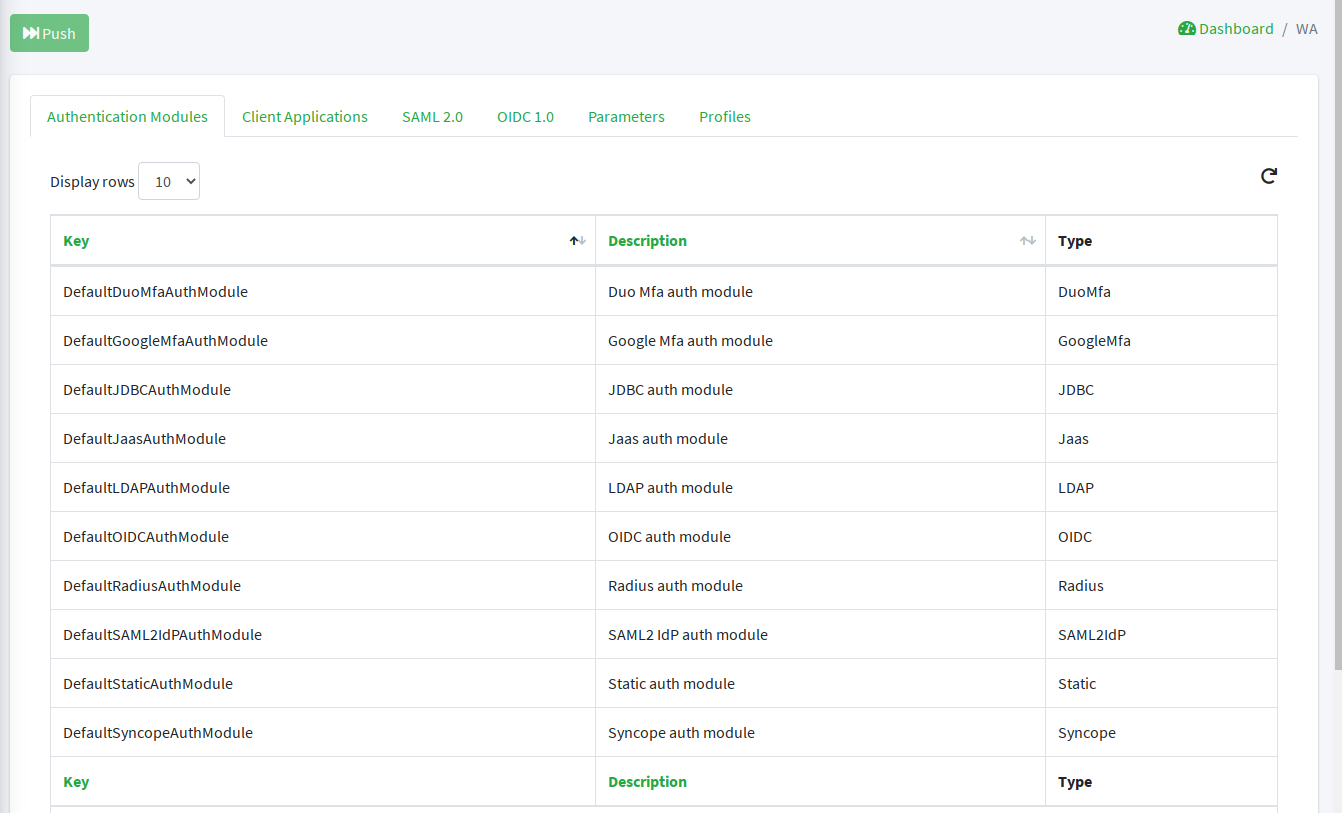1342x813 pixels.
Task: Select the DefaultDuoMfaAuthModule row
Action: point(155,292)
